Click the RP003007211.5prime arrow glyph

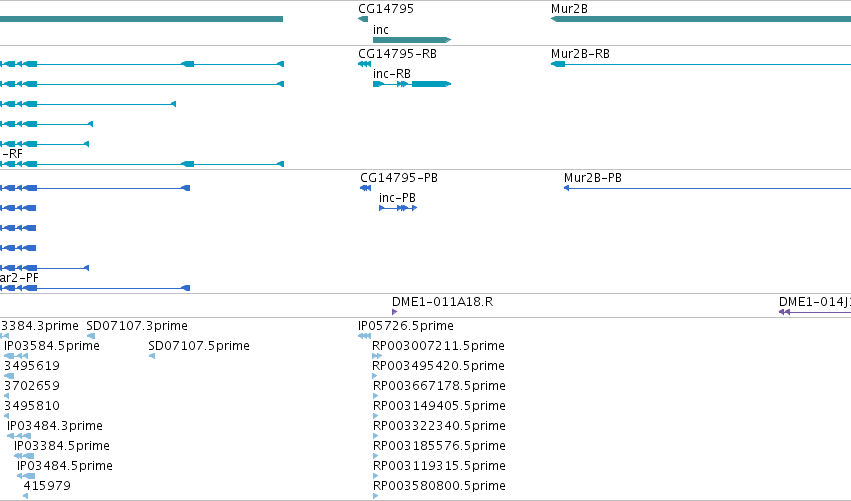[x=377, y=356]
